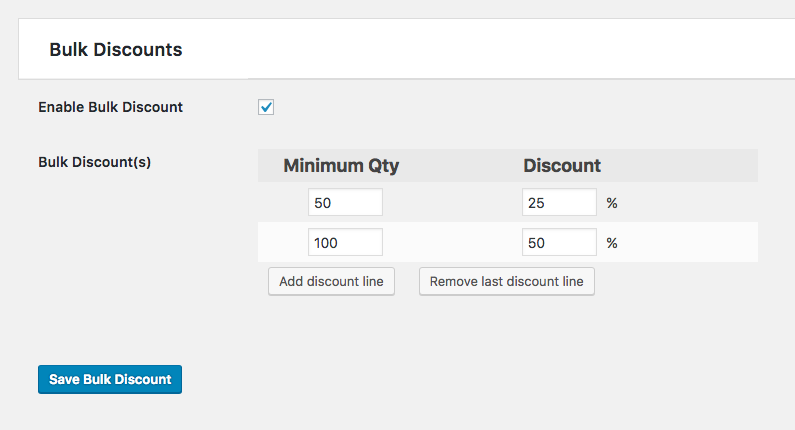Screen dimensions: 795x430
Task: Click the Discount column header
Action: point(562,166)
